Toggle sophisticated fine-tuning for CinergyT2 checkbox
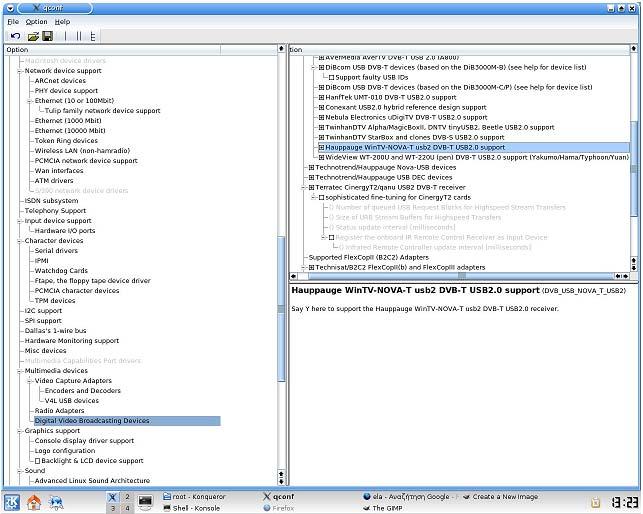Screen dimensions: 643x514 pos(322,198)
